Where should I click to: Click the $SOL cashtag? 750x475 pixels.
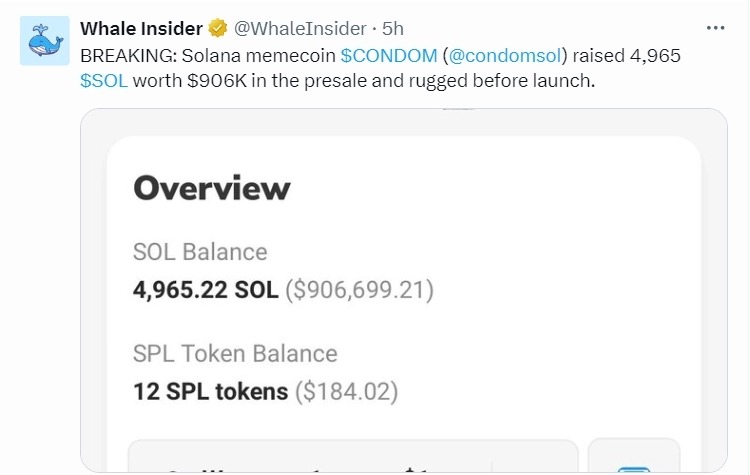click(x=104, y=81)
